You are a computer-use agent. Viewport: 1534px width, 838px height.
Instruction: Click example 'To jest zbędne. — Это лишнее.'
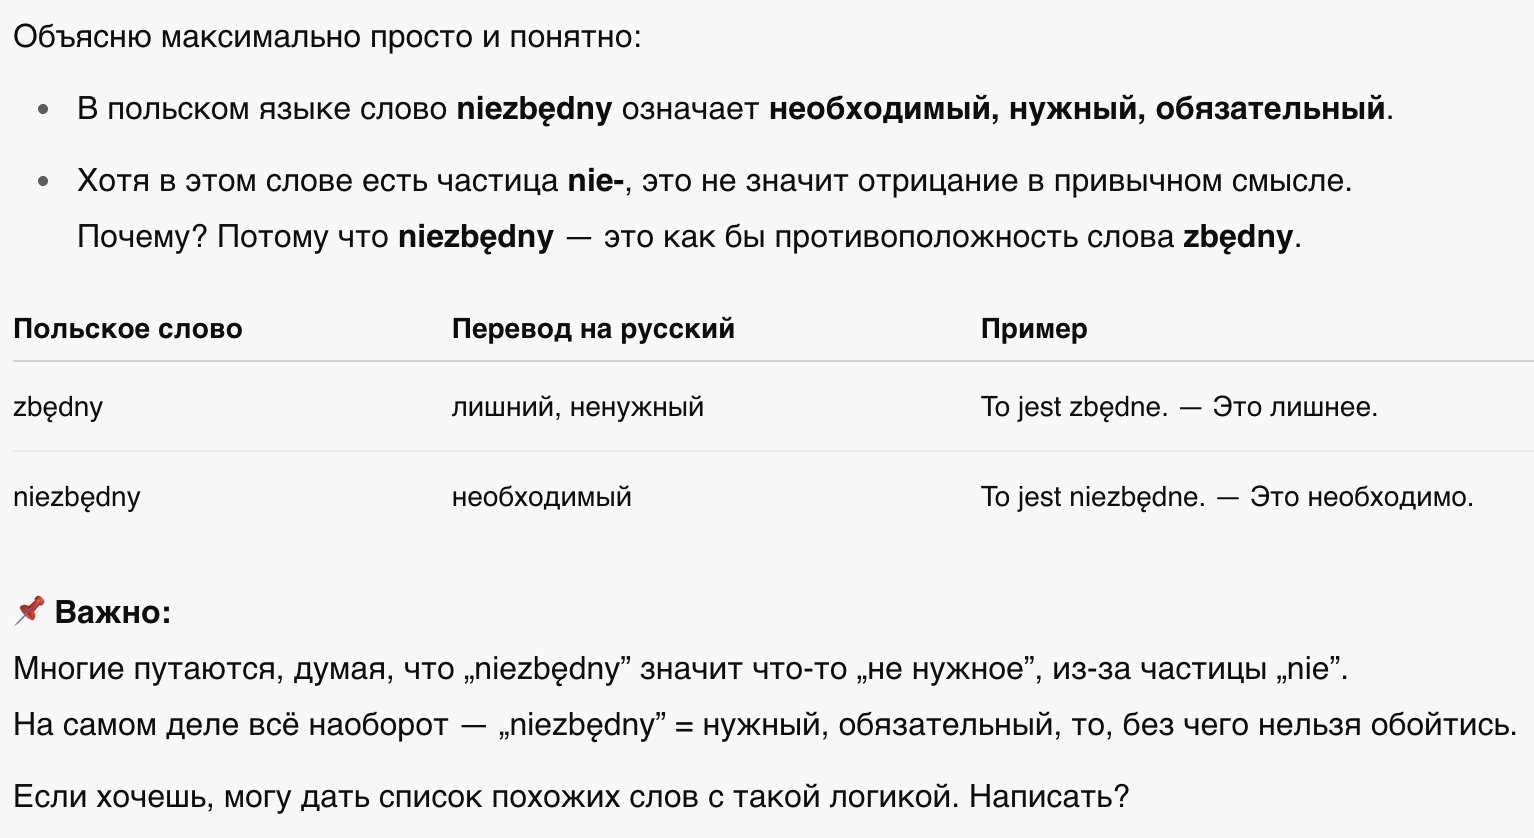click(1179, 407)
